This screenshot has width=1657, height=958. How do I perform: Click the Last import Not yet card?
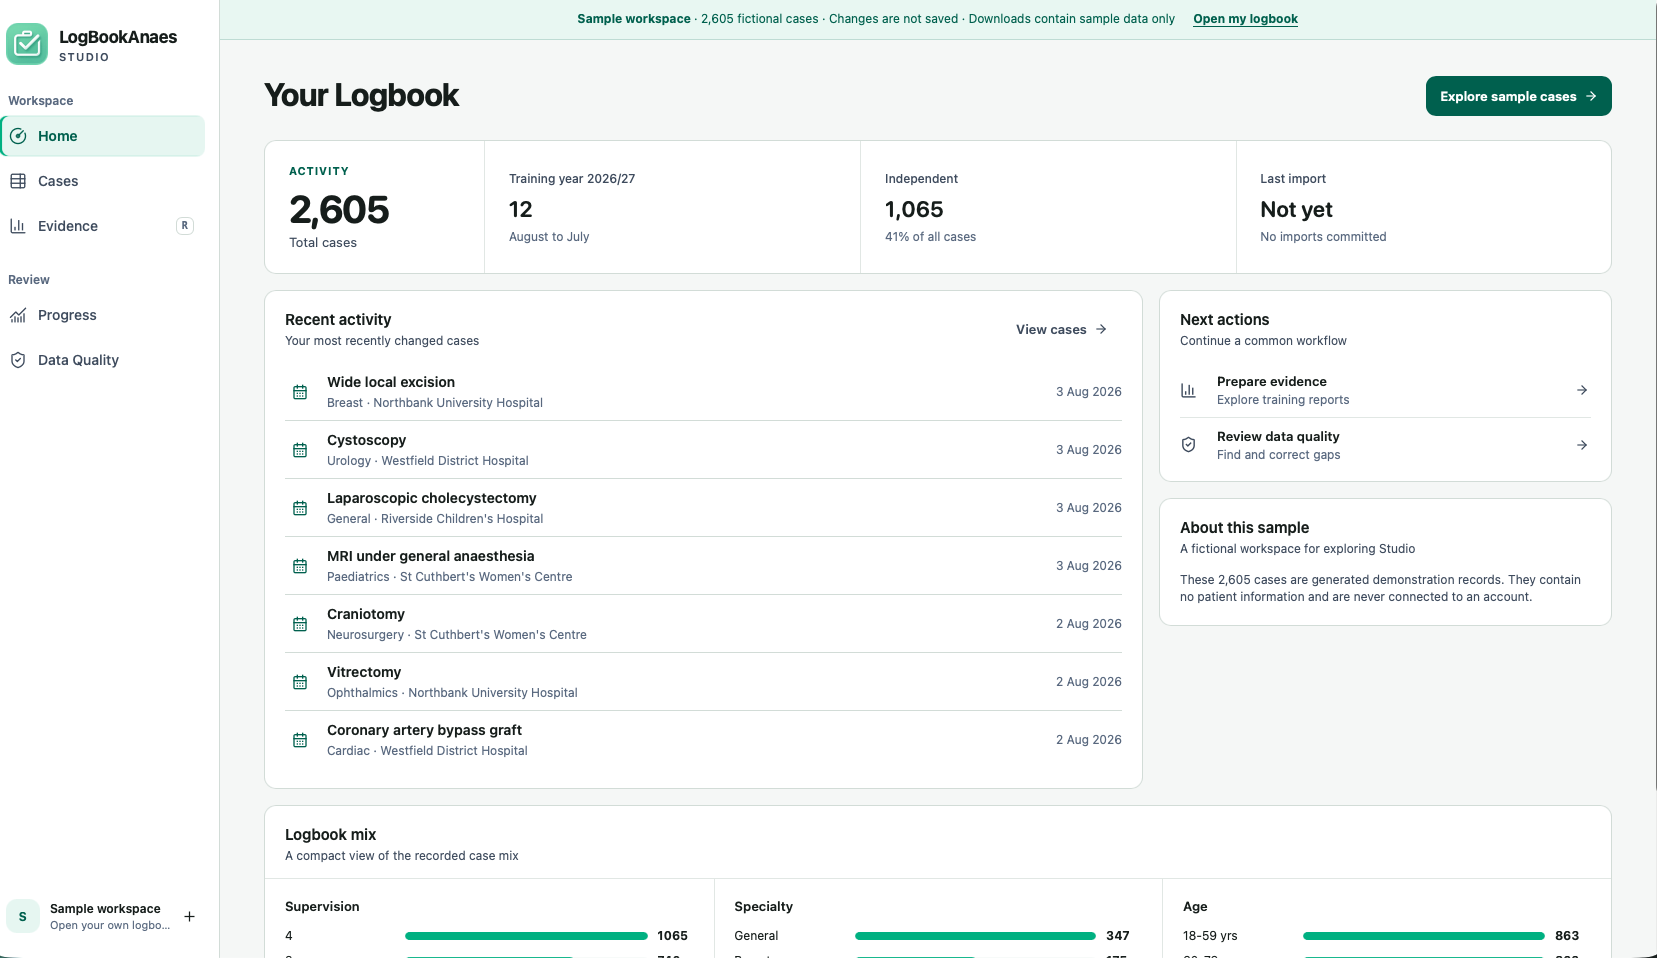point(1424,207)
